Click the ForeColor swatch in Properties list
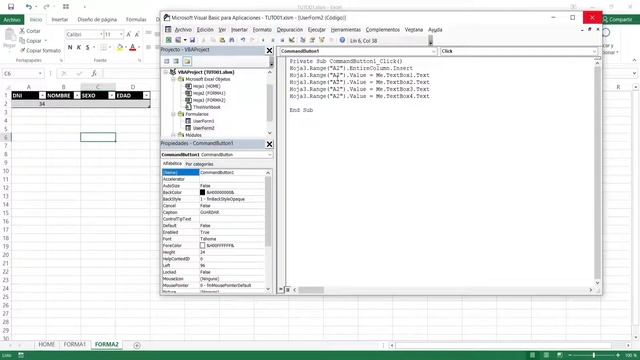 pyautogui.click(x=202, y=246)
